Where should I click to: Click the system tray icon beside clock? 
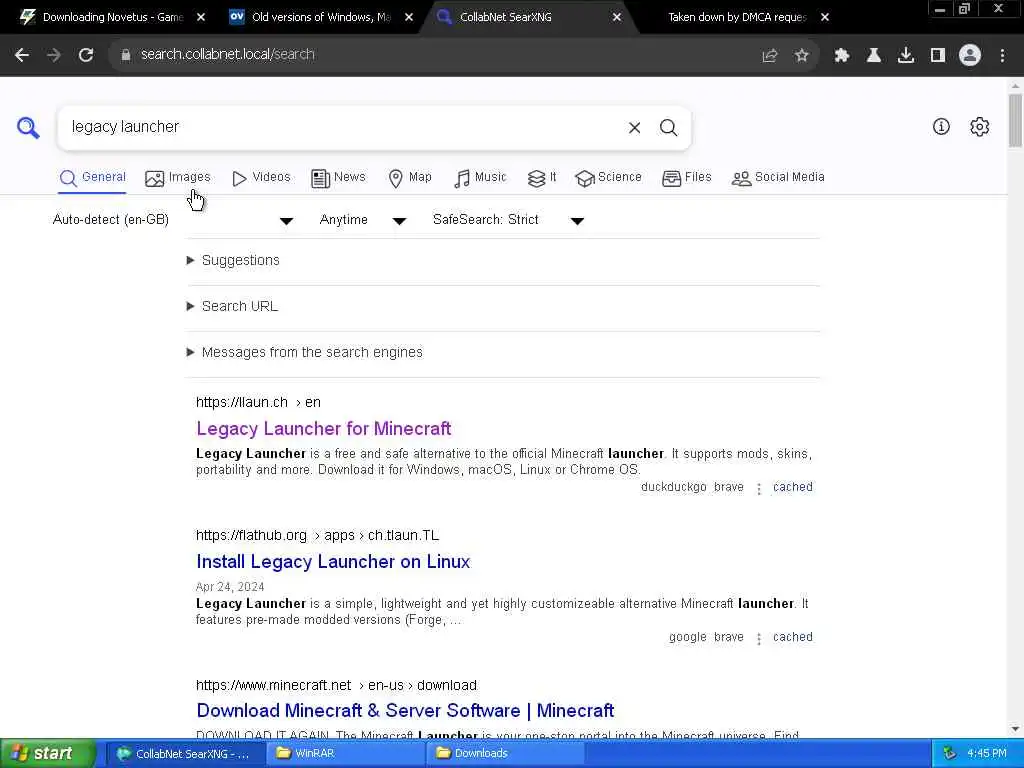(950, 754)
